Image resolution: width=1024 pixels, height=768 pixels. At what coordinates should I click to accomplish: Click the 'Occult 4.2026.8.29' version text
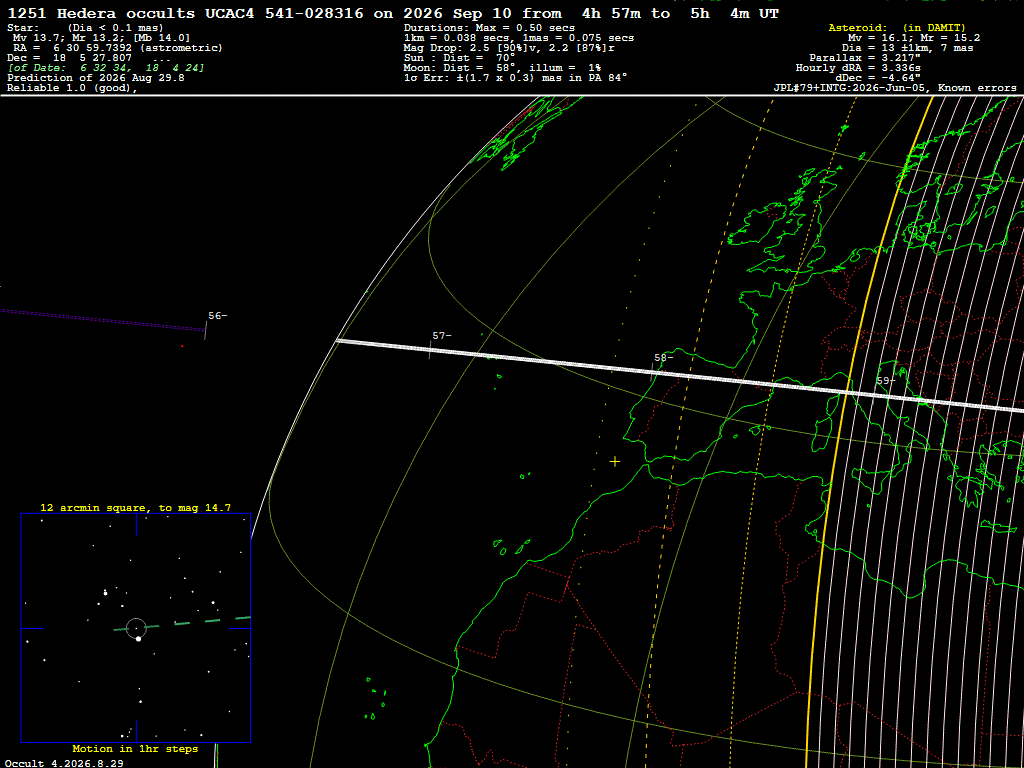[x=64, y=763]
